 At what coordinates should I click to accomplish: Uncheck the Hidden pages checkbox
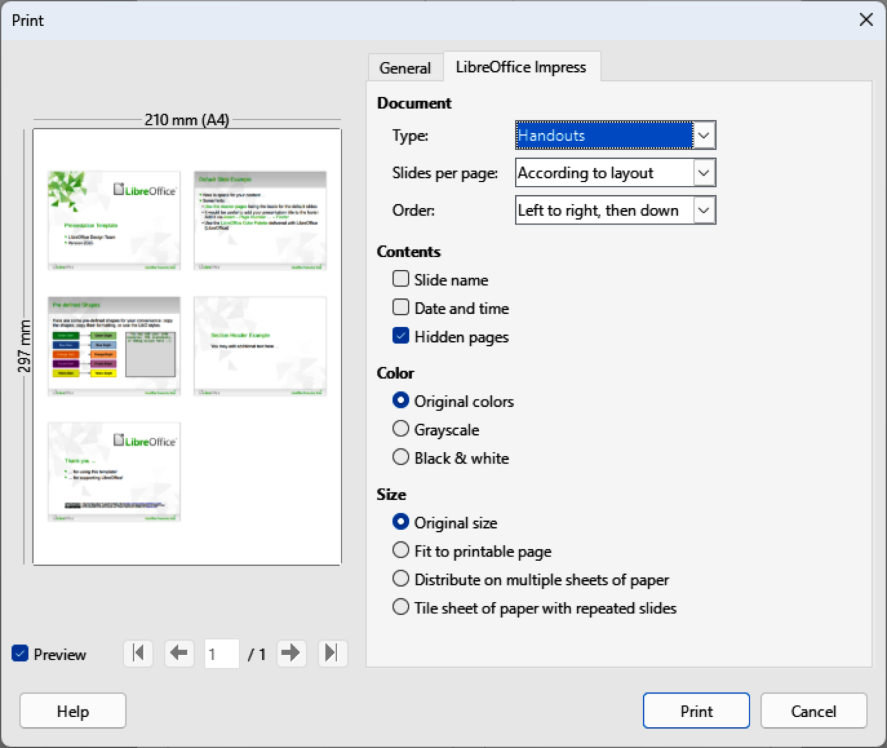[401, 337]
